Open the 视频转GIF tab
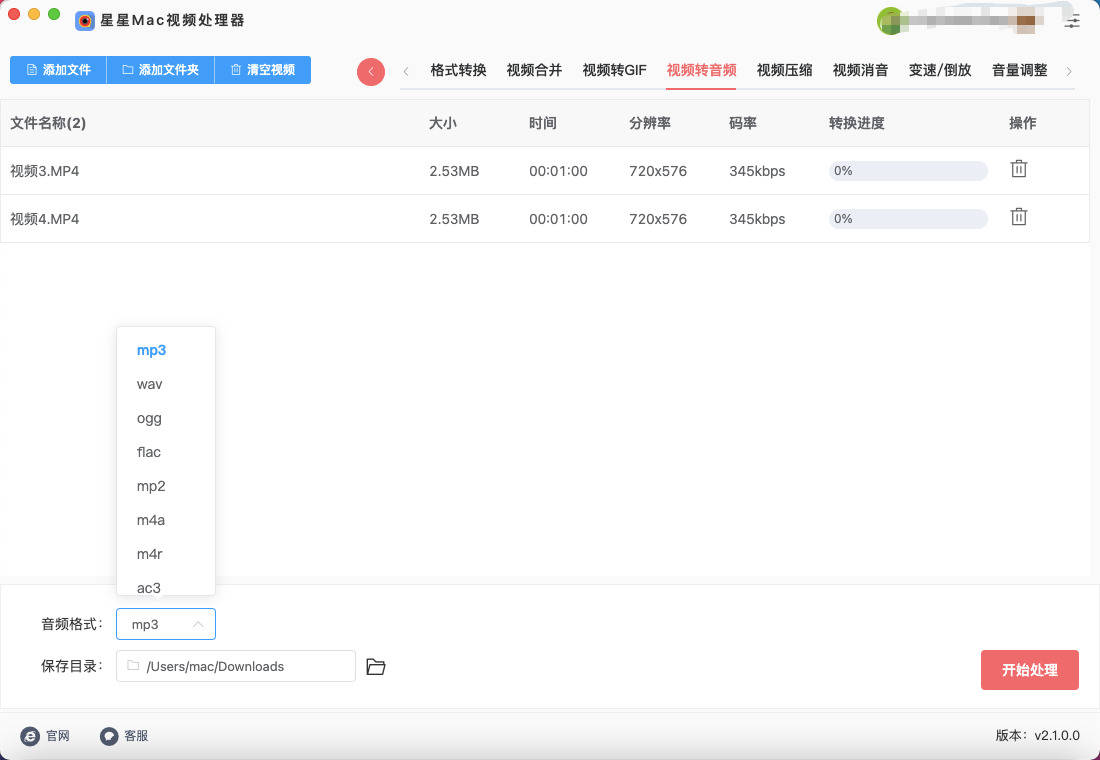 [x=614, y=70]
